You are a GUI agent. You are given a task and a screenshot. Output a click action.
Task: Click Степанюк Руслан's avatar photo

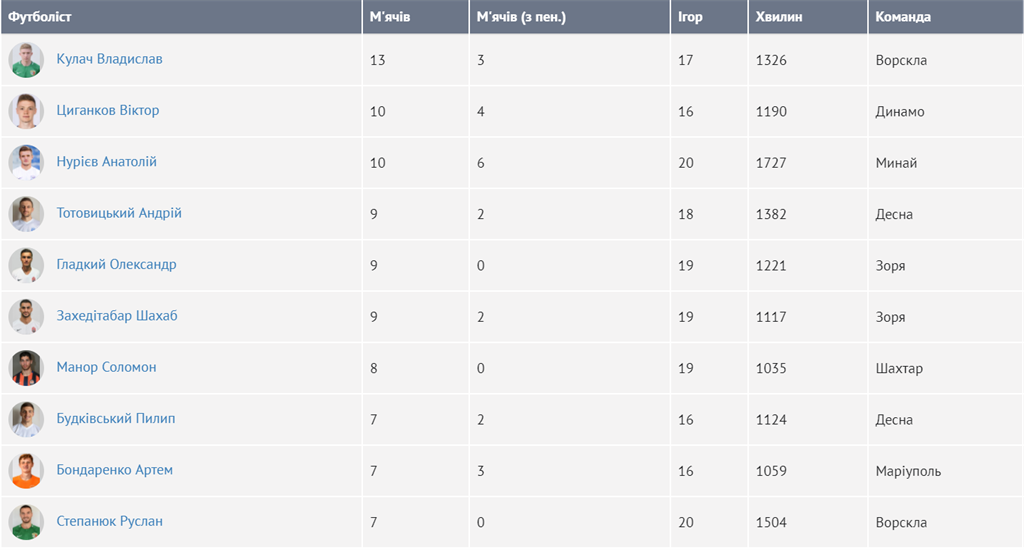[x=26, y=522]
